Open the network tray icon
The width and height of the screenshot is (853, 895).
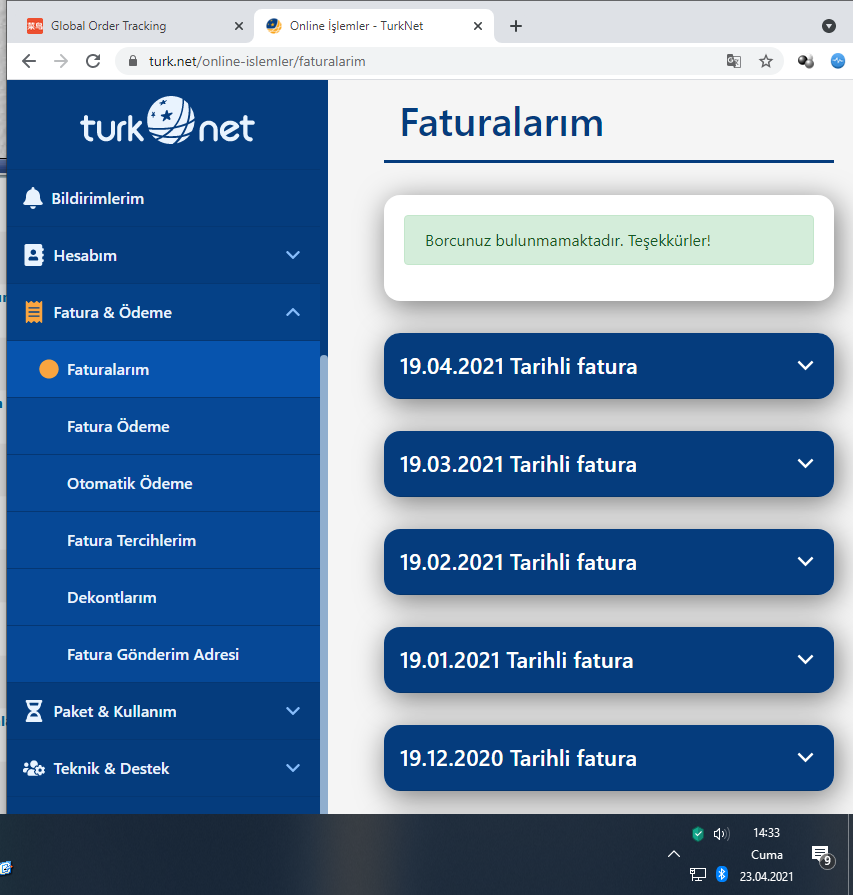(698, 874)
